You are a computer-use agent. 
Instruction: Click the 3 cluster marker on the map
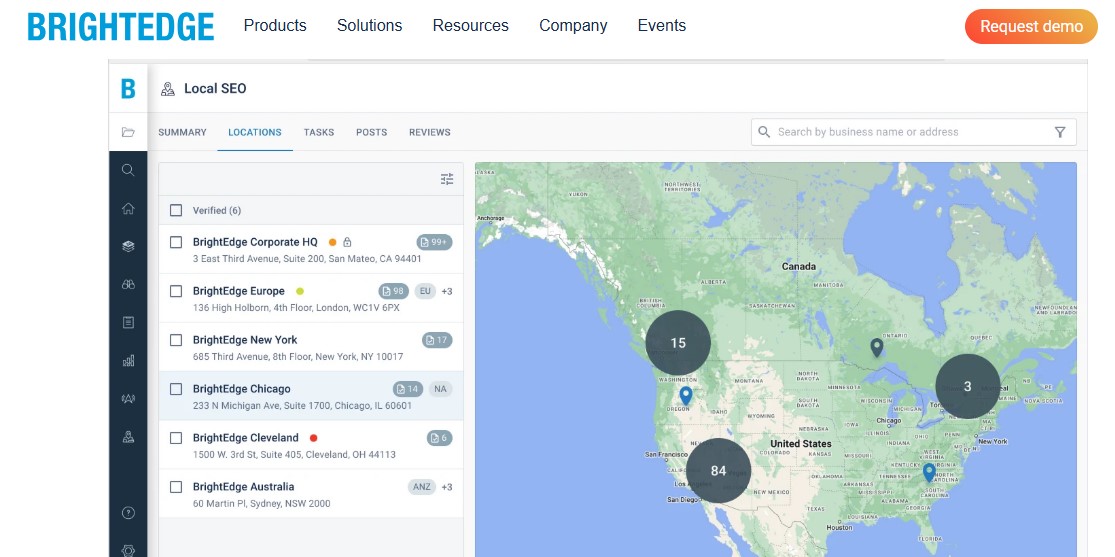[967, 386]
